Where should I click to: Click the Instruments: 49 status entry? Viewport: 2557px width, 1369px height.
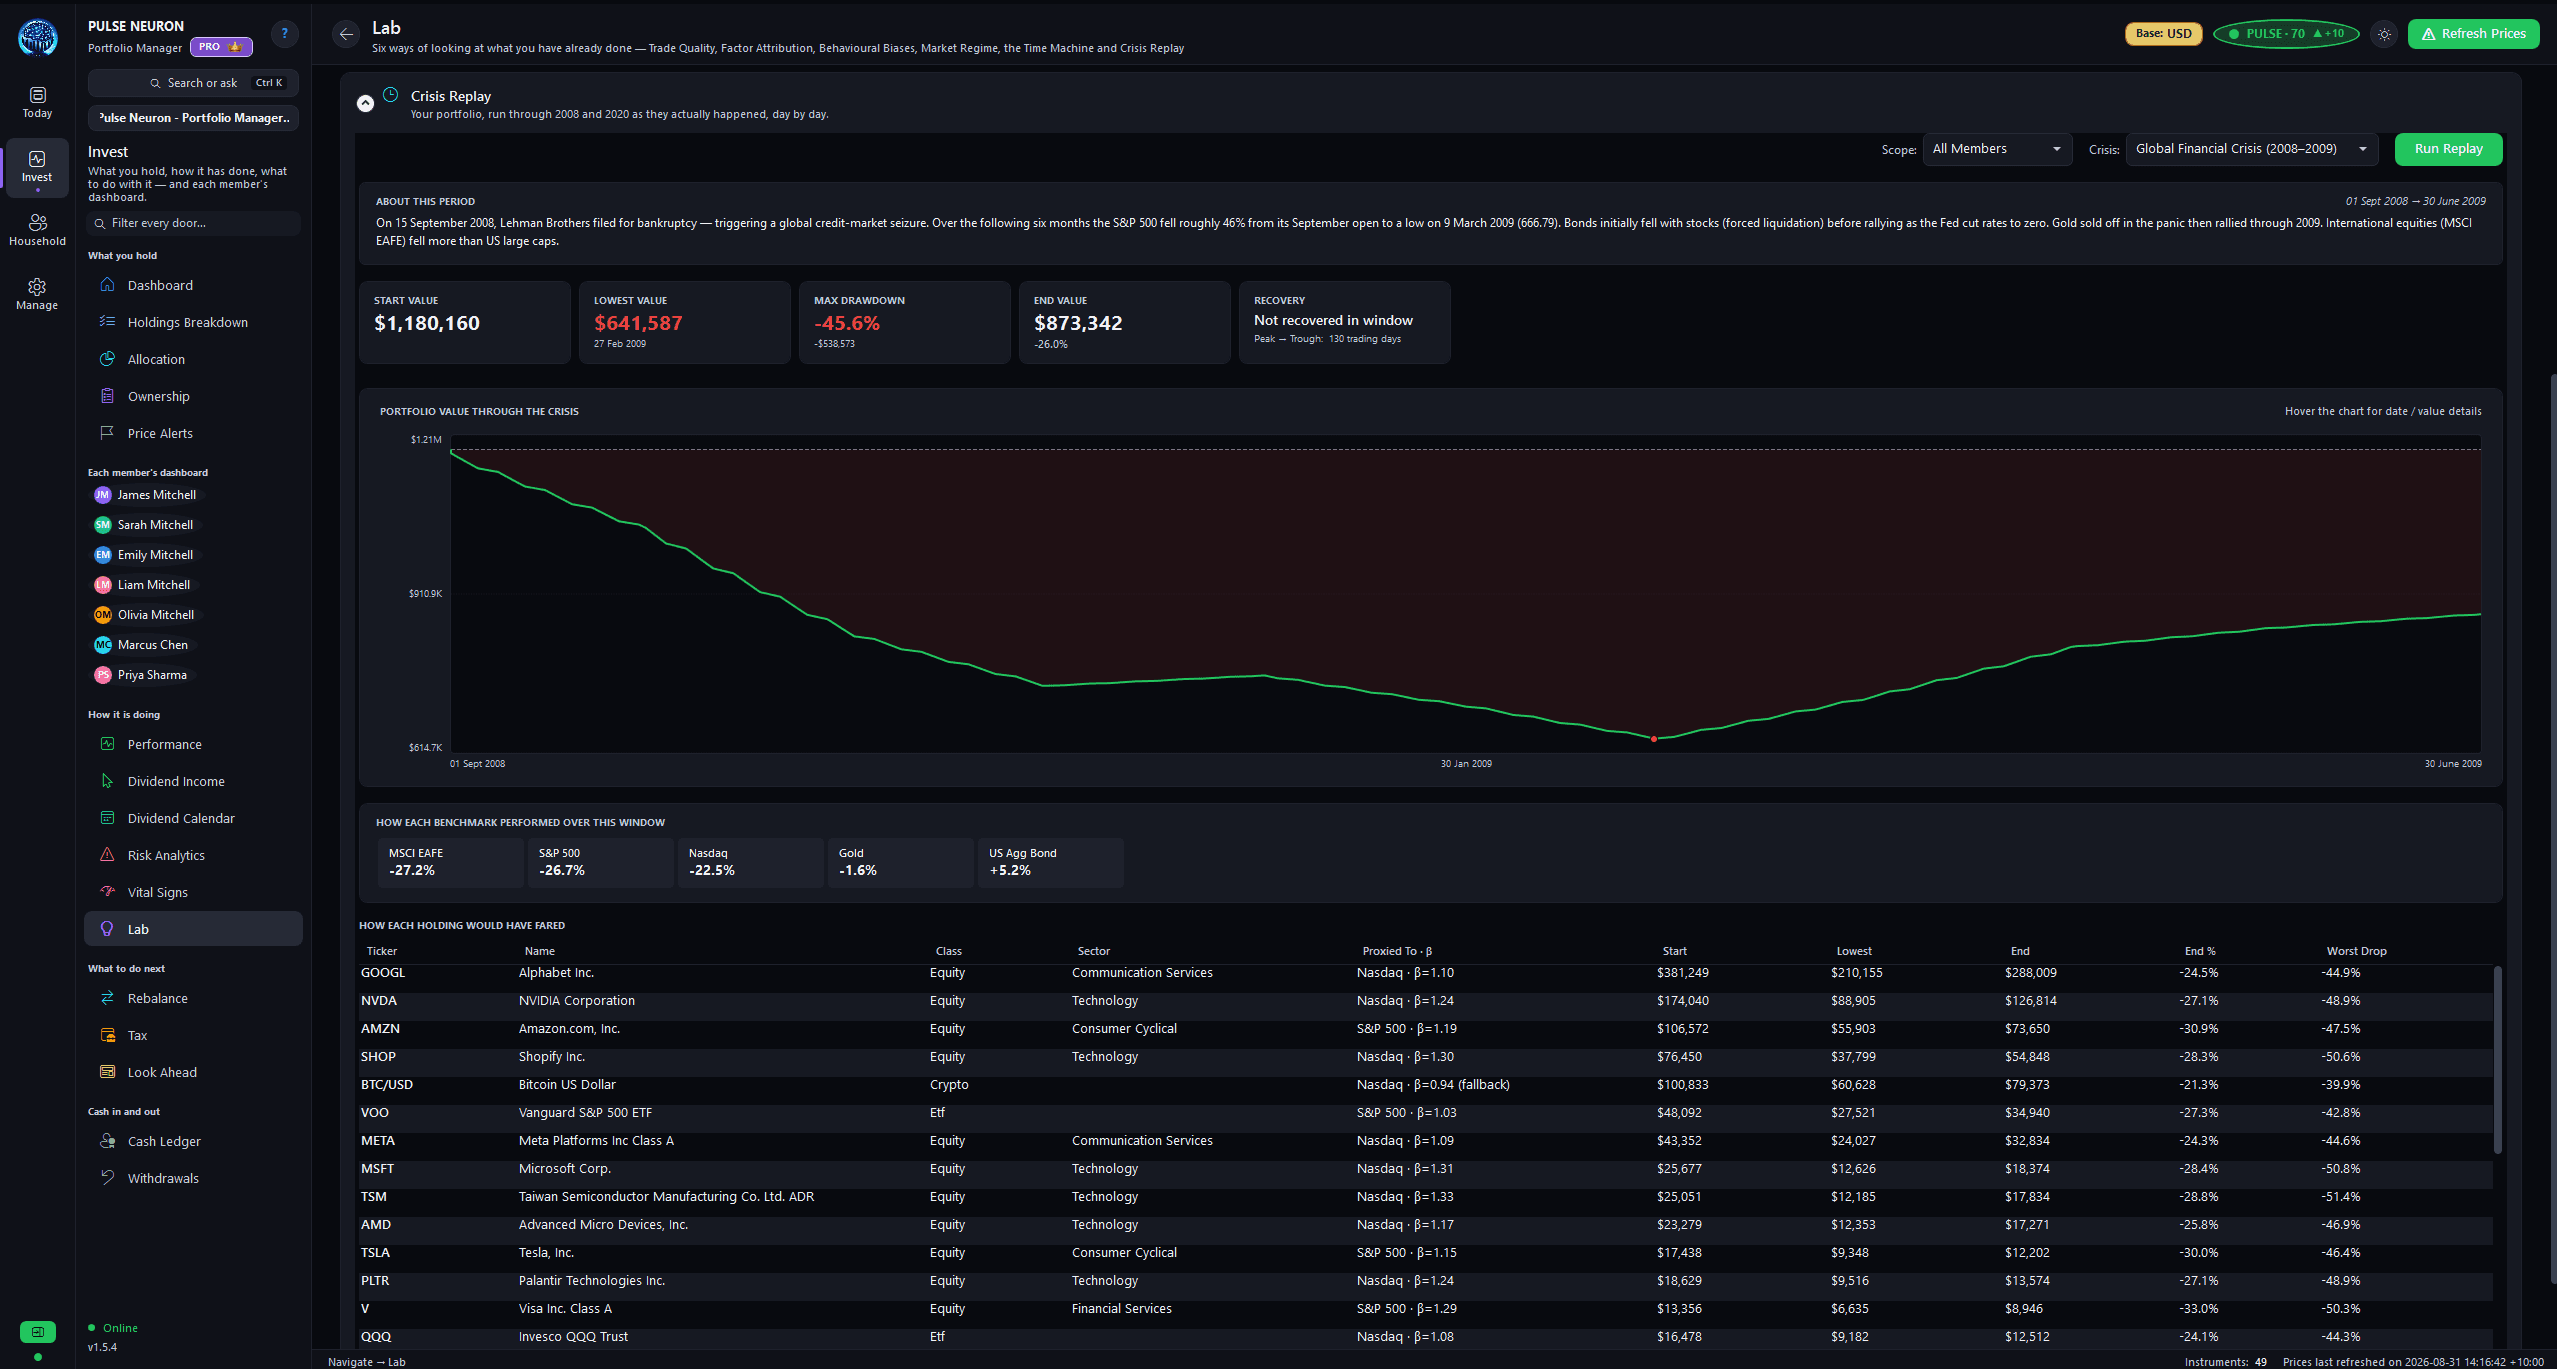point(2226,1362)
